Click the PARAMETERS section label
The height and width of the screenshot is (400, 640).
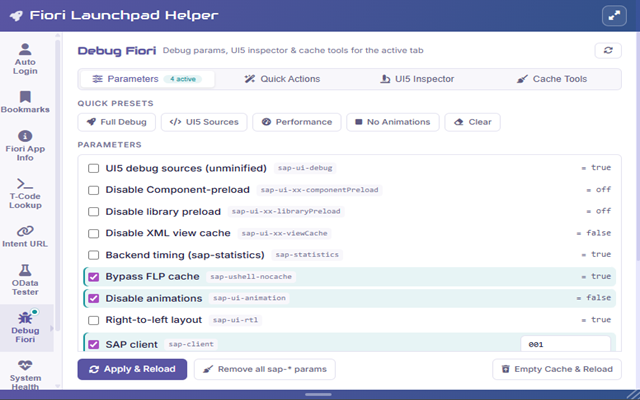point(109,144)
